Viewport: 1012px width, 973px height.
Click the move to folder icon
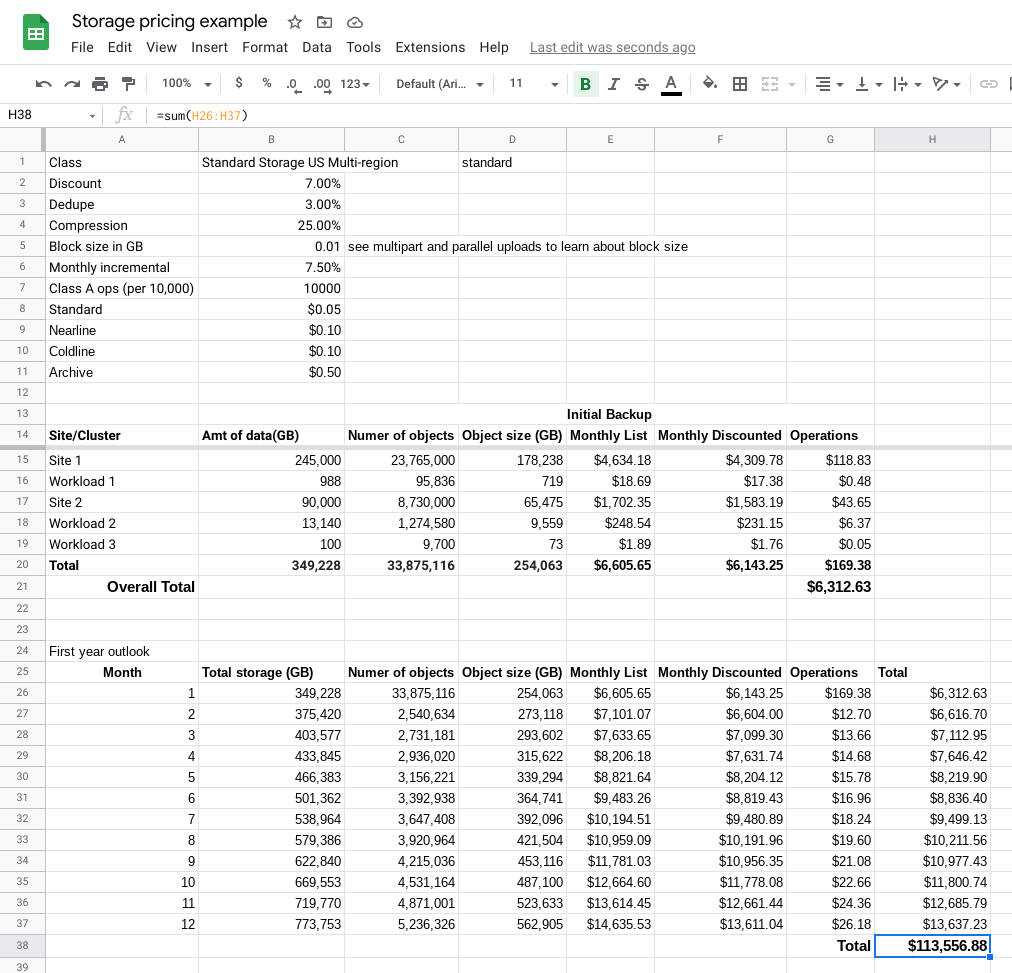[324, 22]
